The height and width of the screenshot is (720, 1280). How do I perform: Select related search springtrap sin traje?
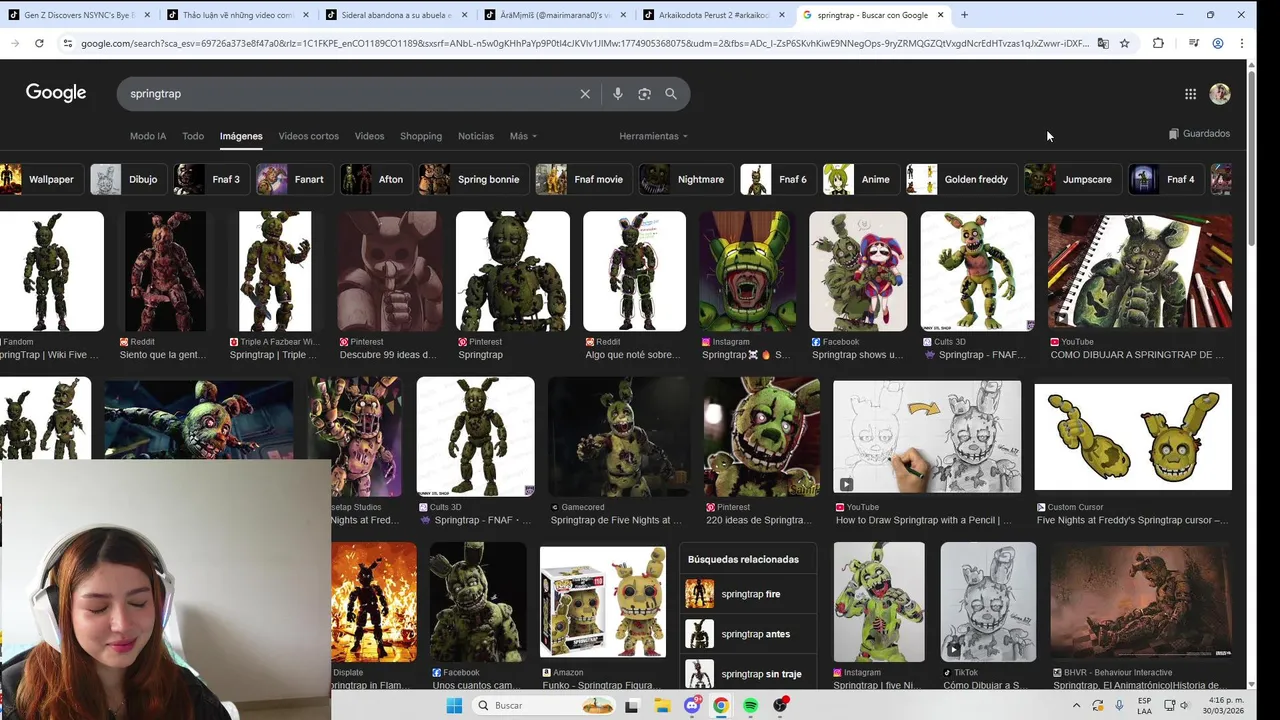click(x=747, y=674)
